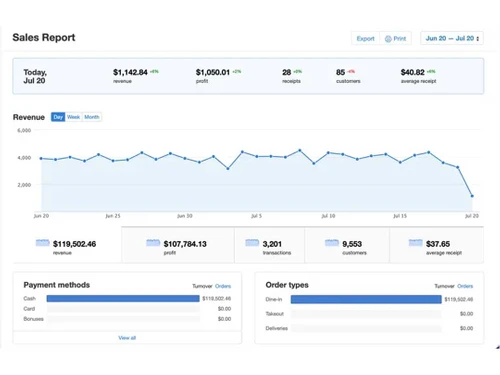The image size is (500, 375).
Task: Switch revenue chart to Month
Action: click(x=92, y=117)
